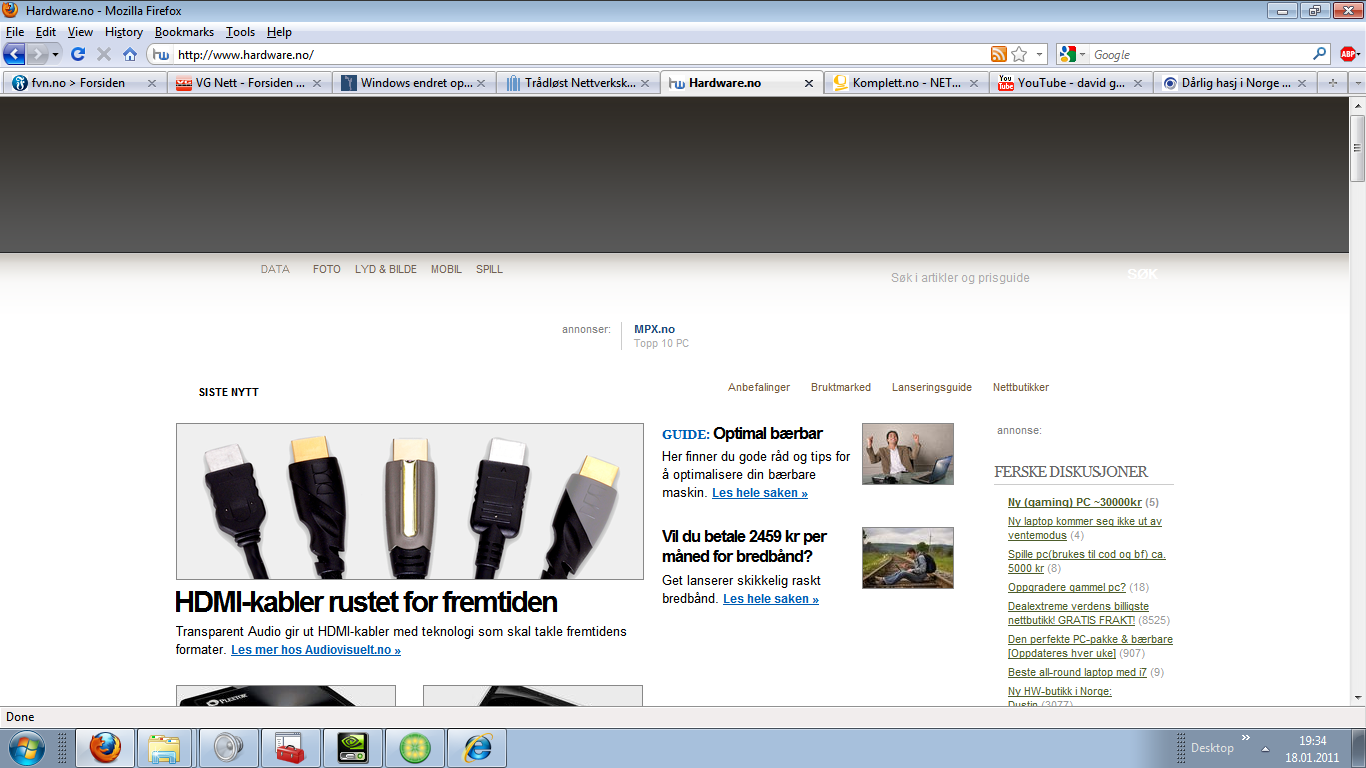Click the SØK search button
Screen dimensions: 1366x768
click(x=1142, y=274)
